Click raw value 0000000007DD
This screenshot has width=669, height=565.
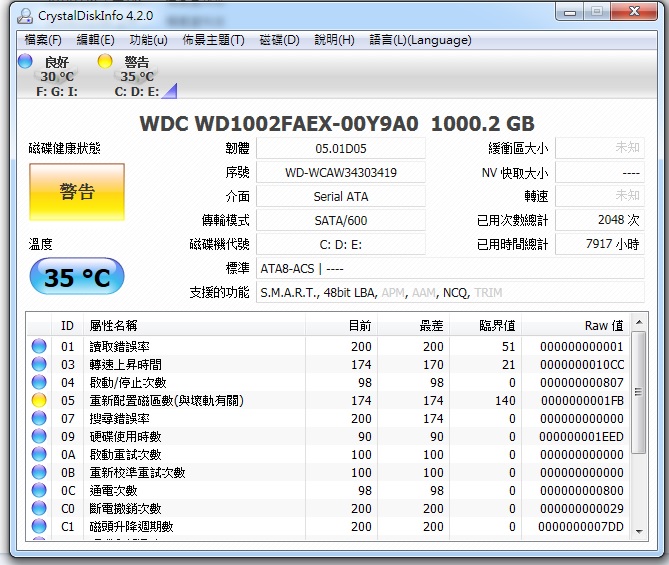click(x=581, y=527)
